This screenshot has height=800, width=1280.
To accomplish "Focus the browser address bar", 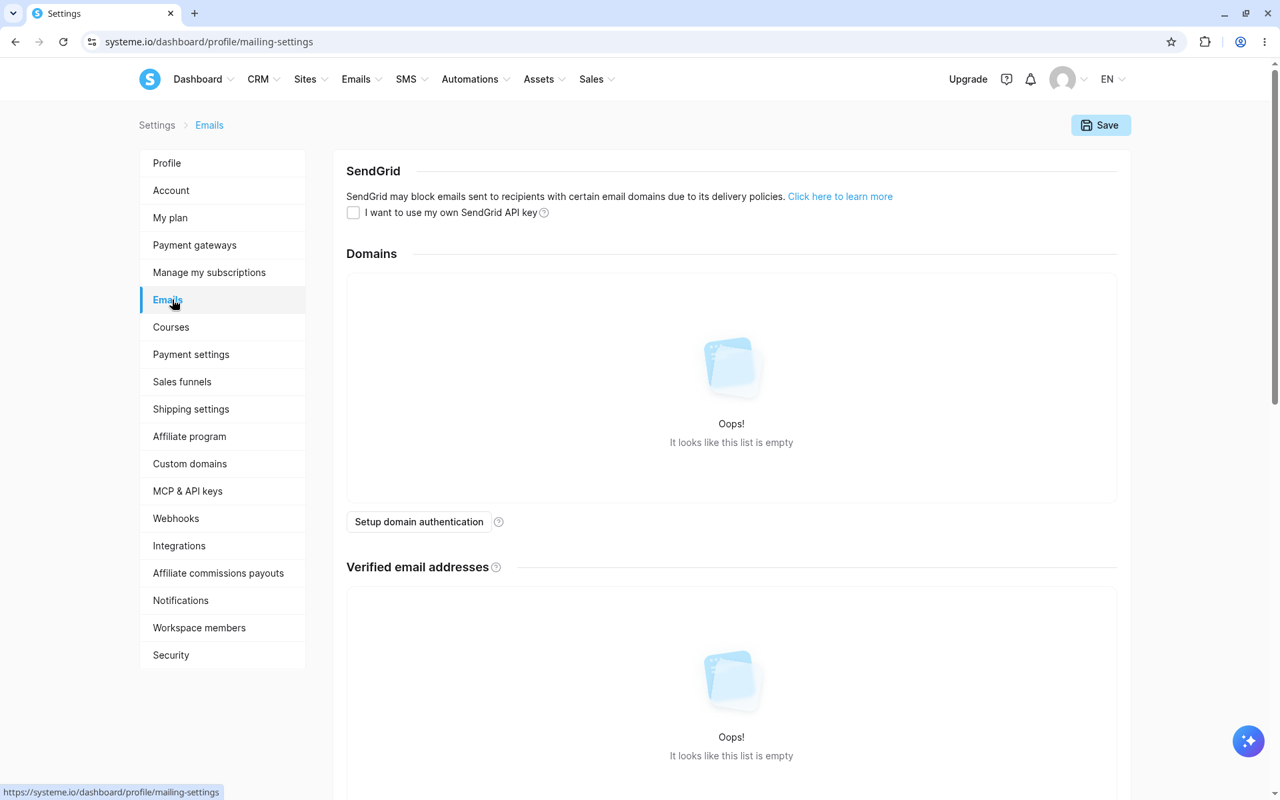I will (630, 42).
